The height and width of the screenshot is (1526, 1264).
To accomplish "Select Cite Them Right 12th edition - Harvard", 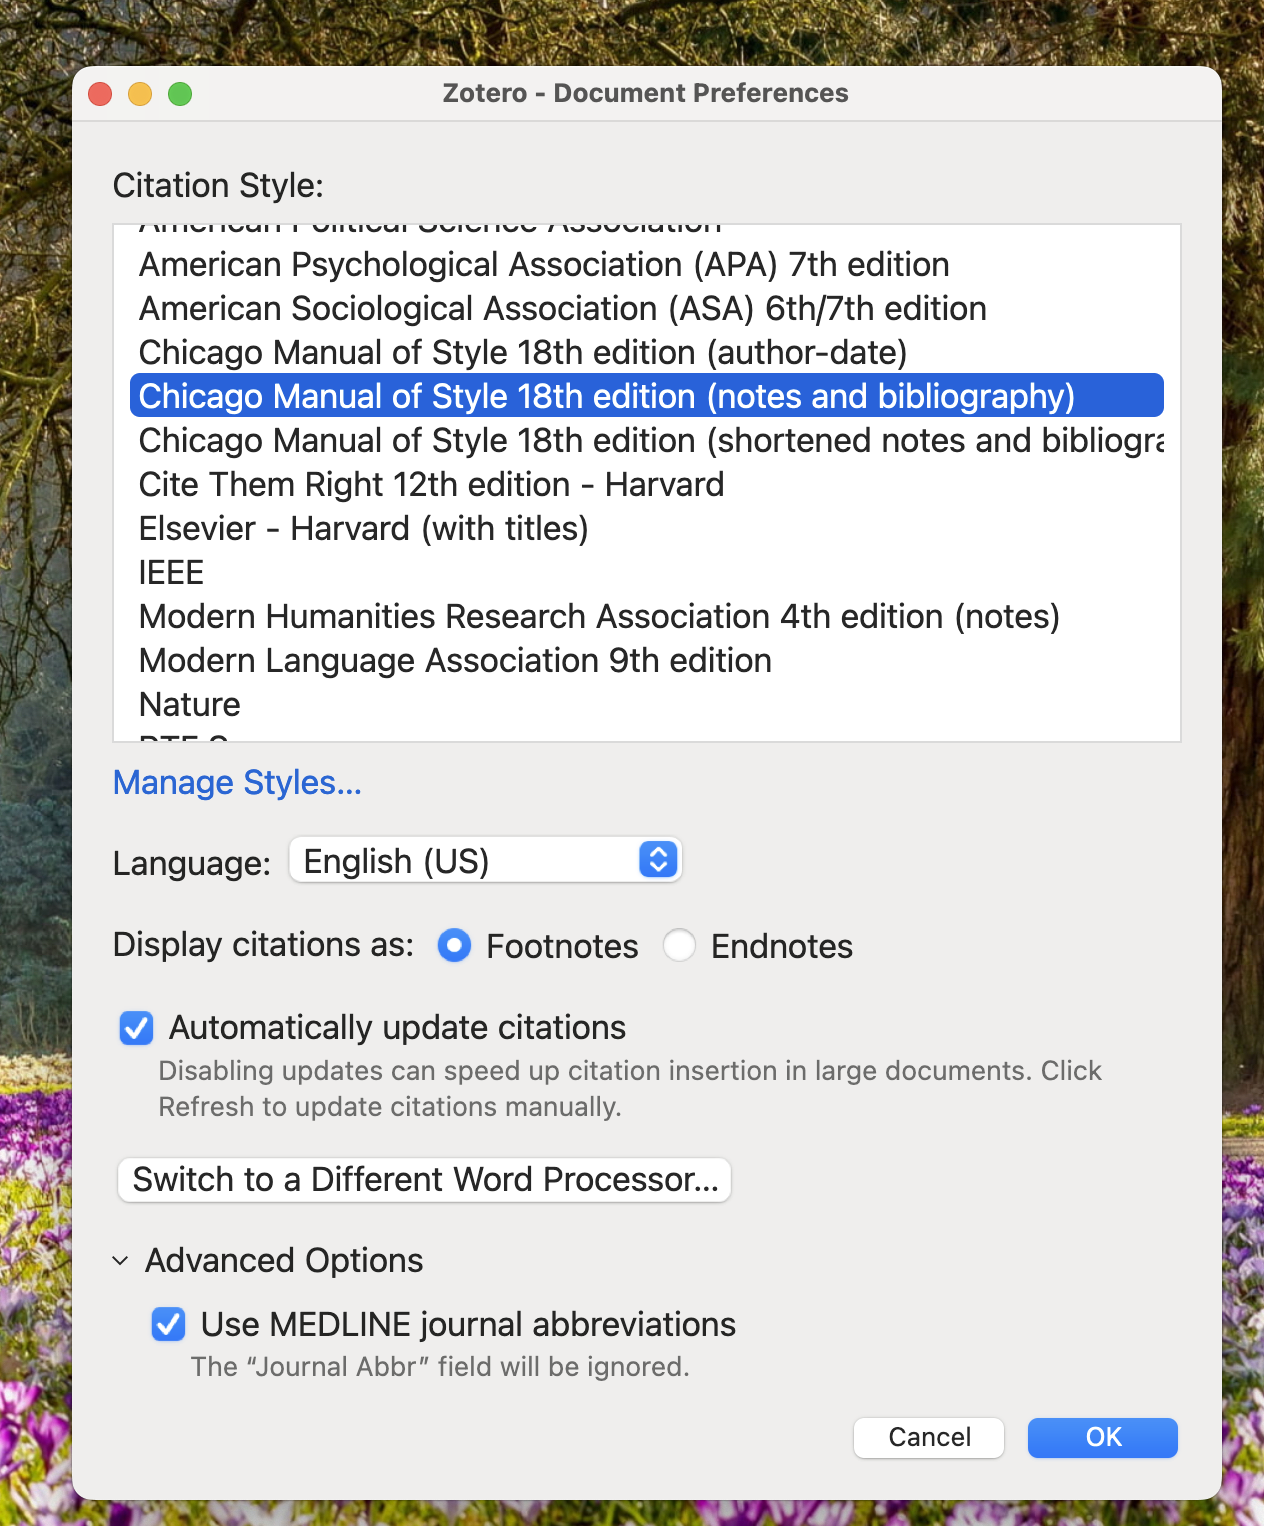I will (647, 485).
